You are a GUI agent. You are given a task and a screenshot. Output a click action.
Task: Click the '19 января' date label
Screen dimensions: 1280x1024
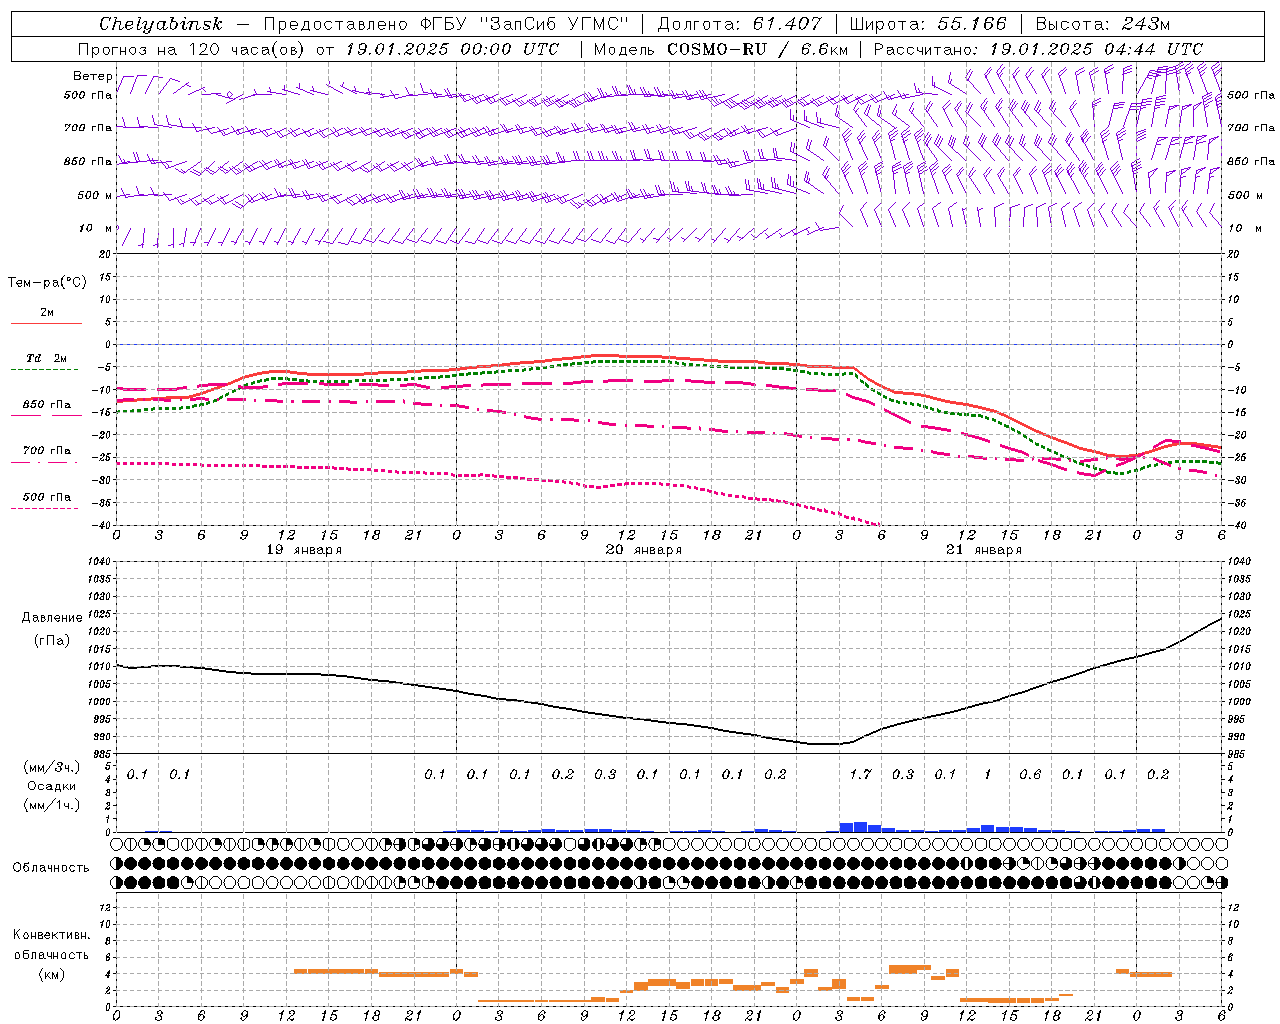(x=304, y=550)
